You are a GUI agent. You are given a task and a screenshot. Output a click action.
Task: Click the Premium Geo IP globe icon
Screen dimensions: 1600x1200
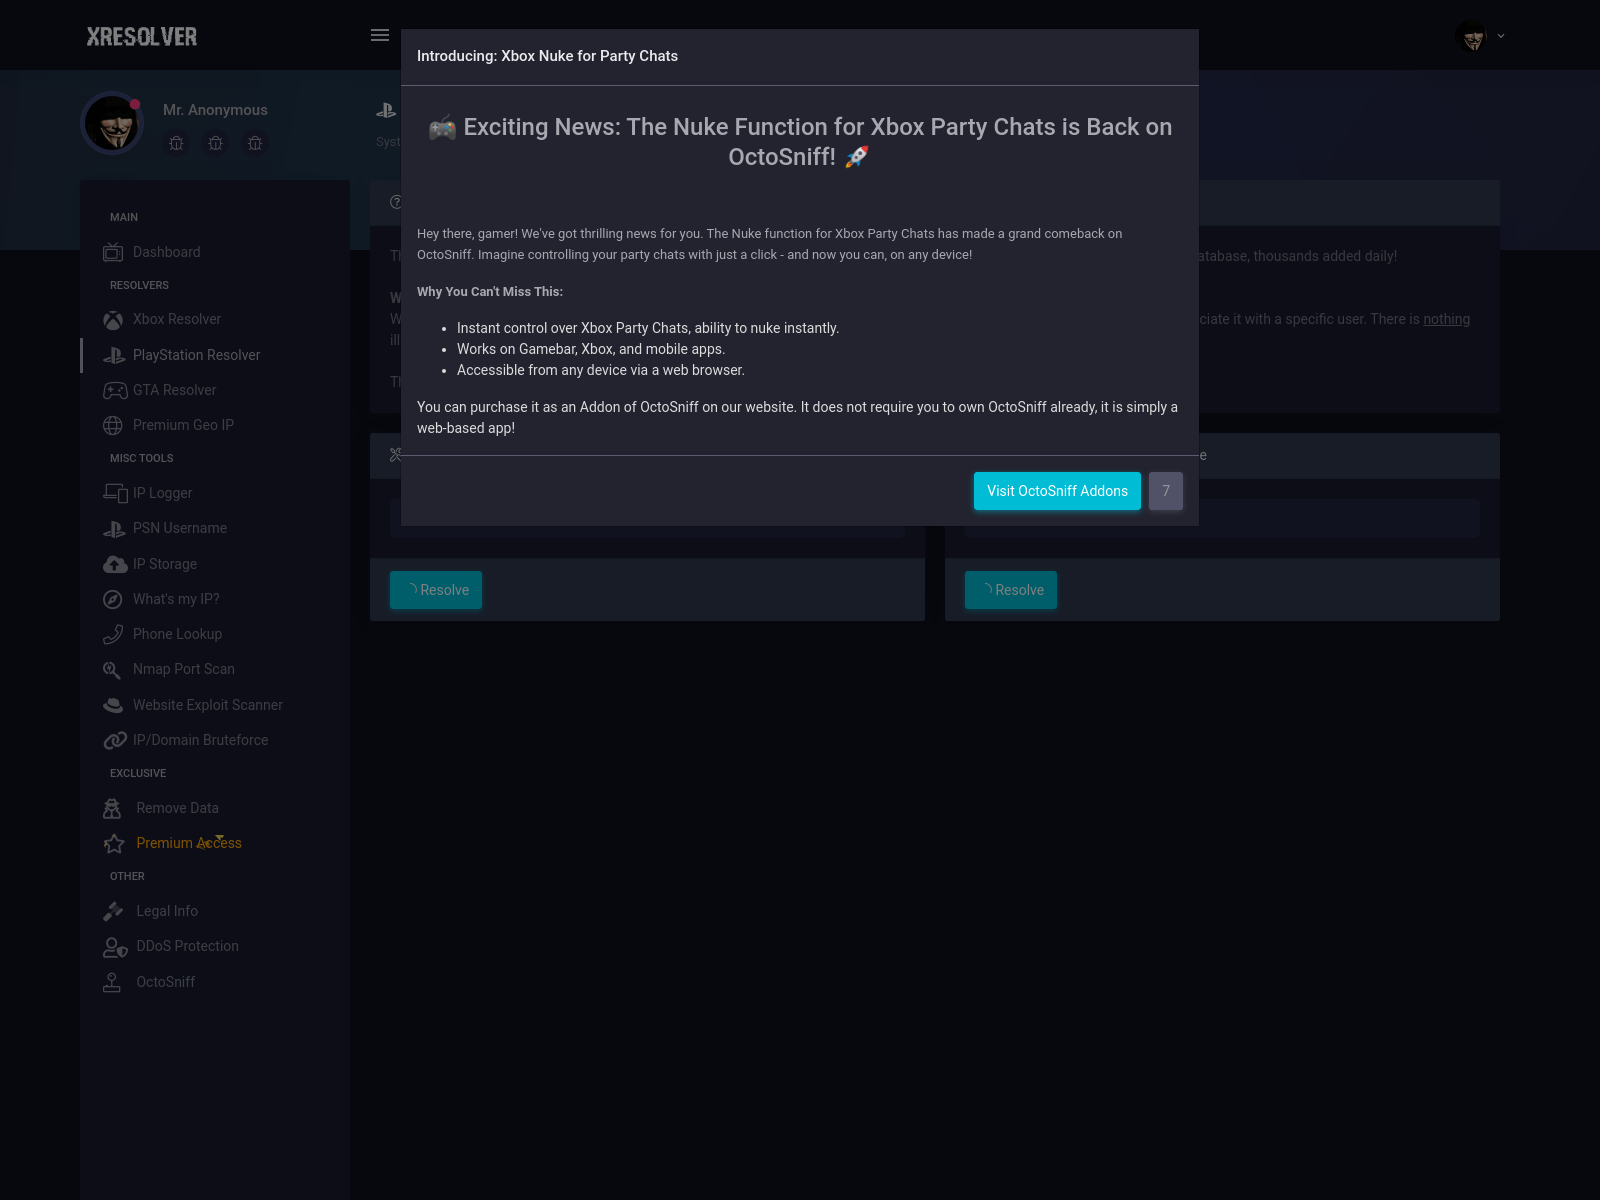113,425
